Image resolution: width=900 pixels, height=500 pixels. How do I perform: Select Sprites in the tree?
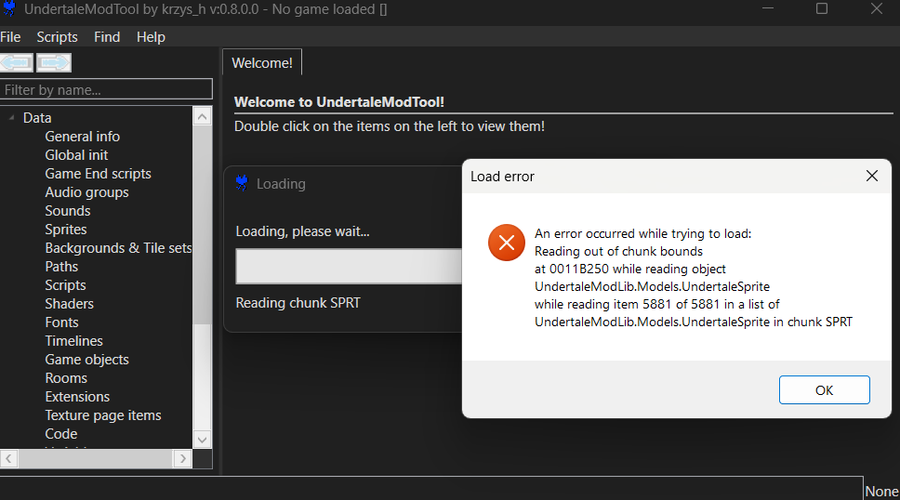(66, 229)
